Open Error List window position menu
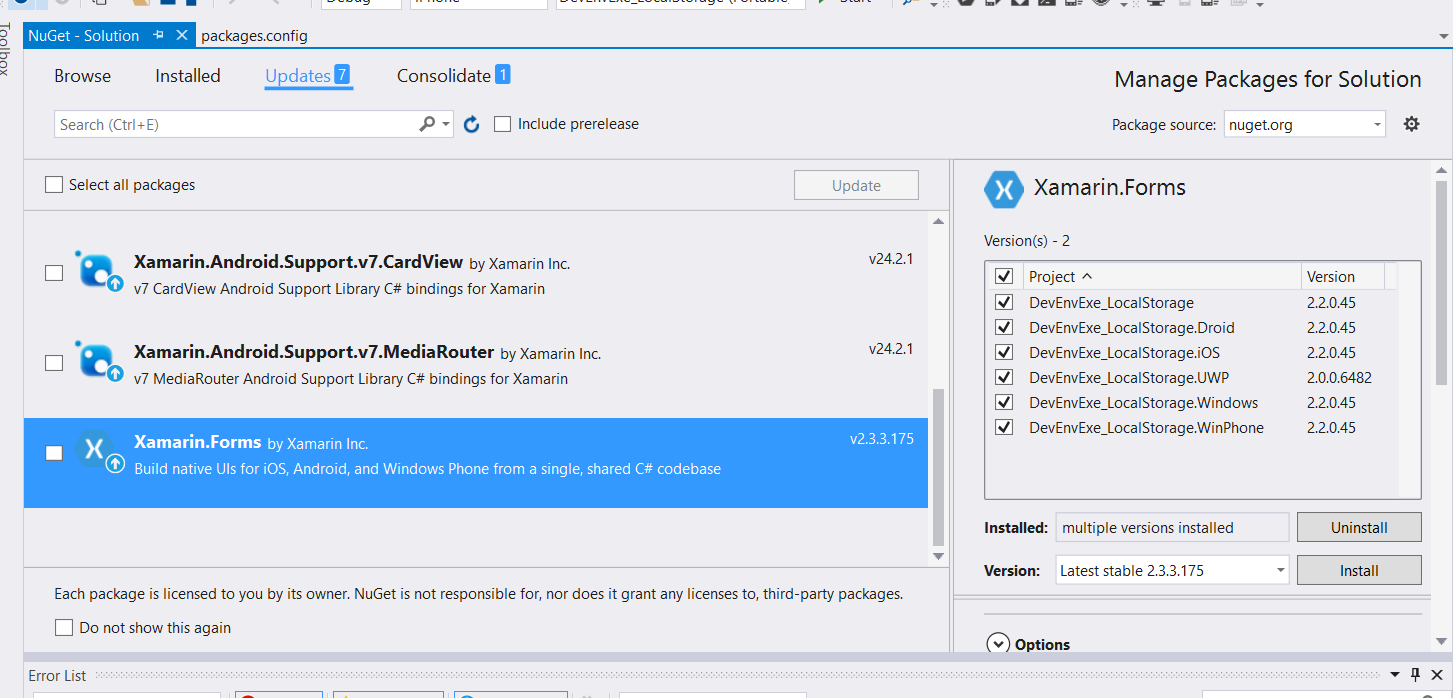1453x698 pixels. pos(1395,675)
